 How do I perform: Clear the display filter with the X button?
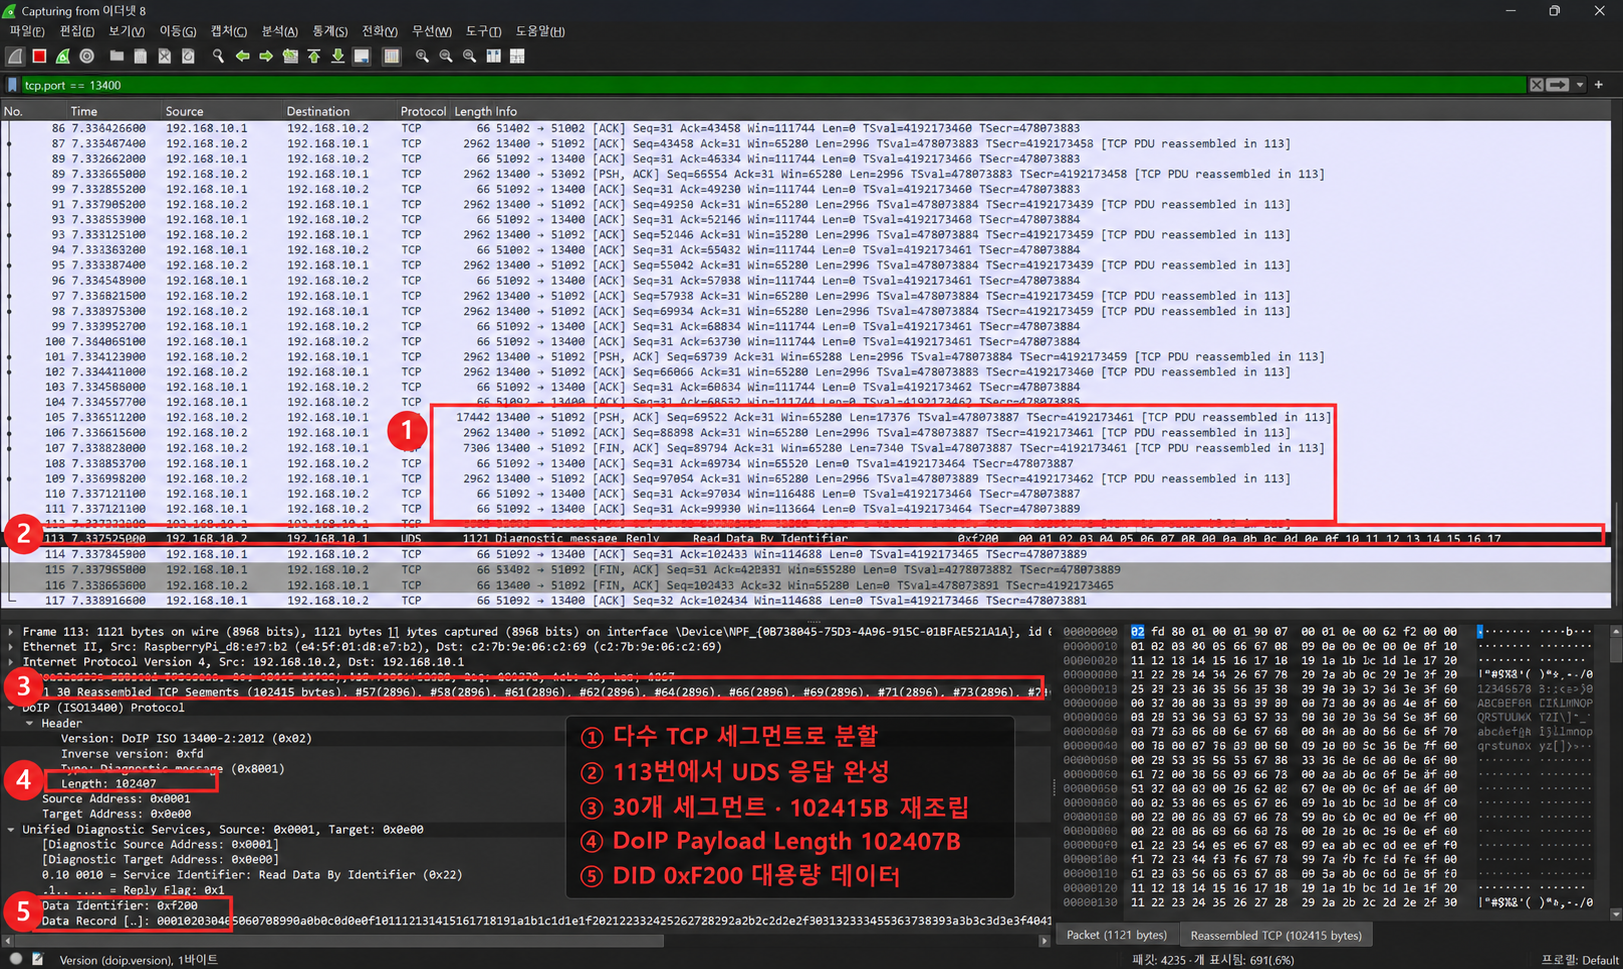[1536, 85]
